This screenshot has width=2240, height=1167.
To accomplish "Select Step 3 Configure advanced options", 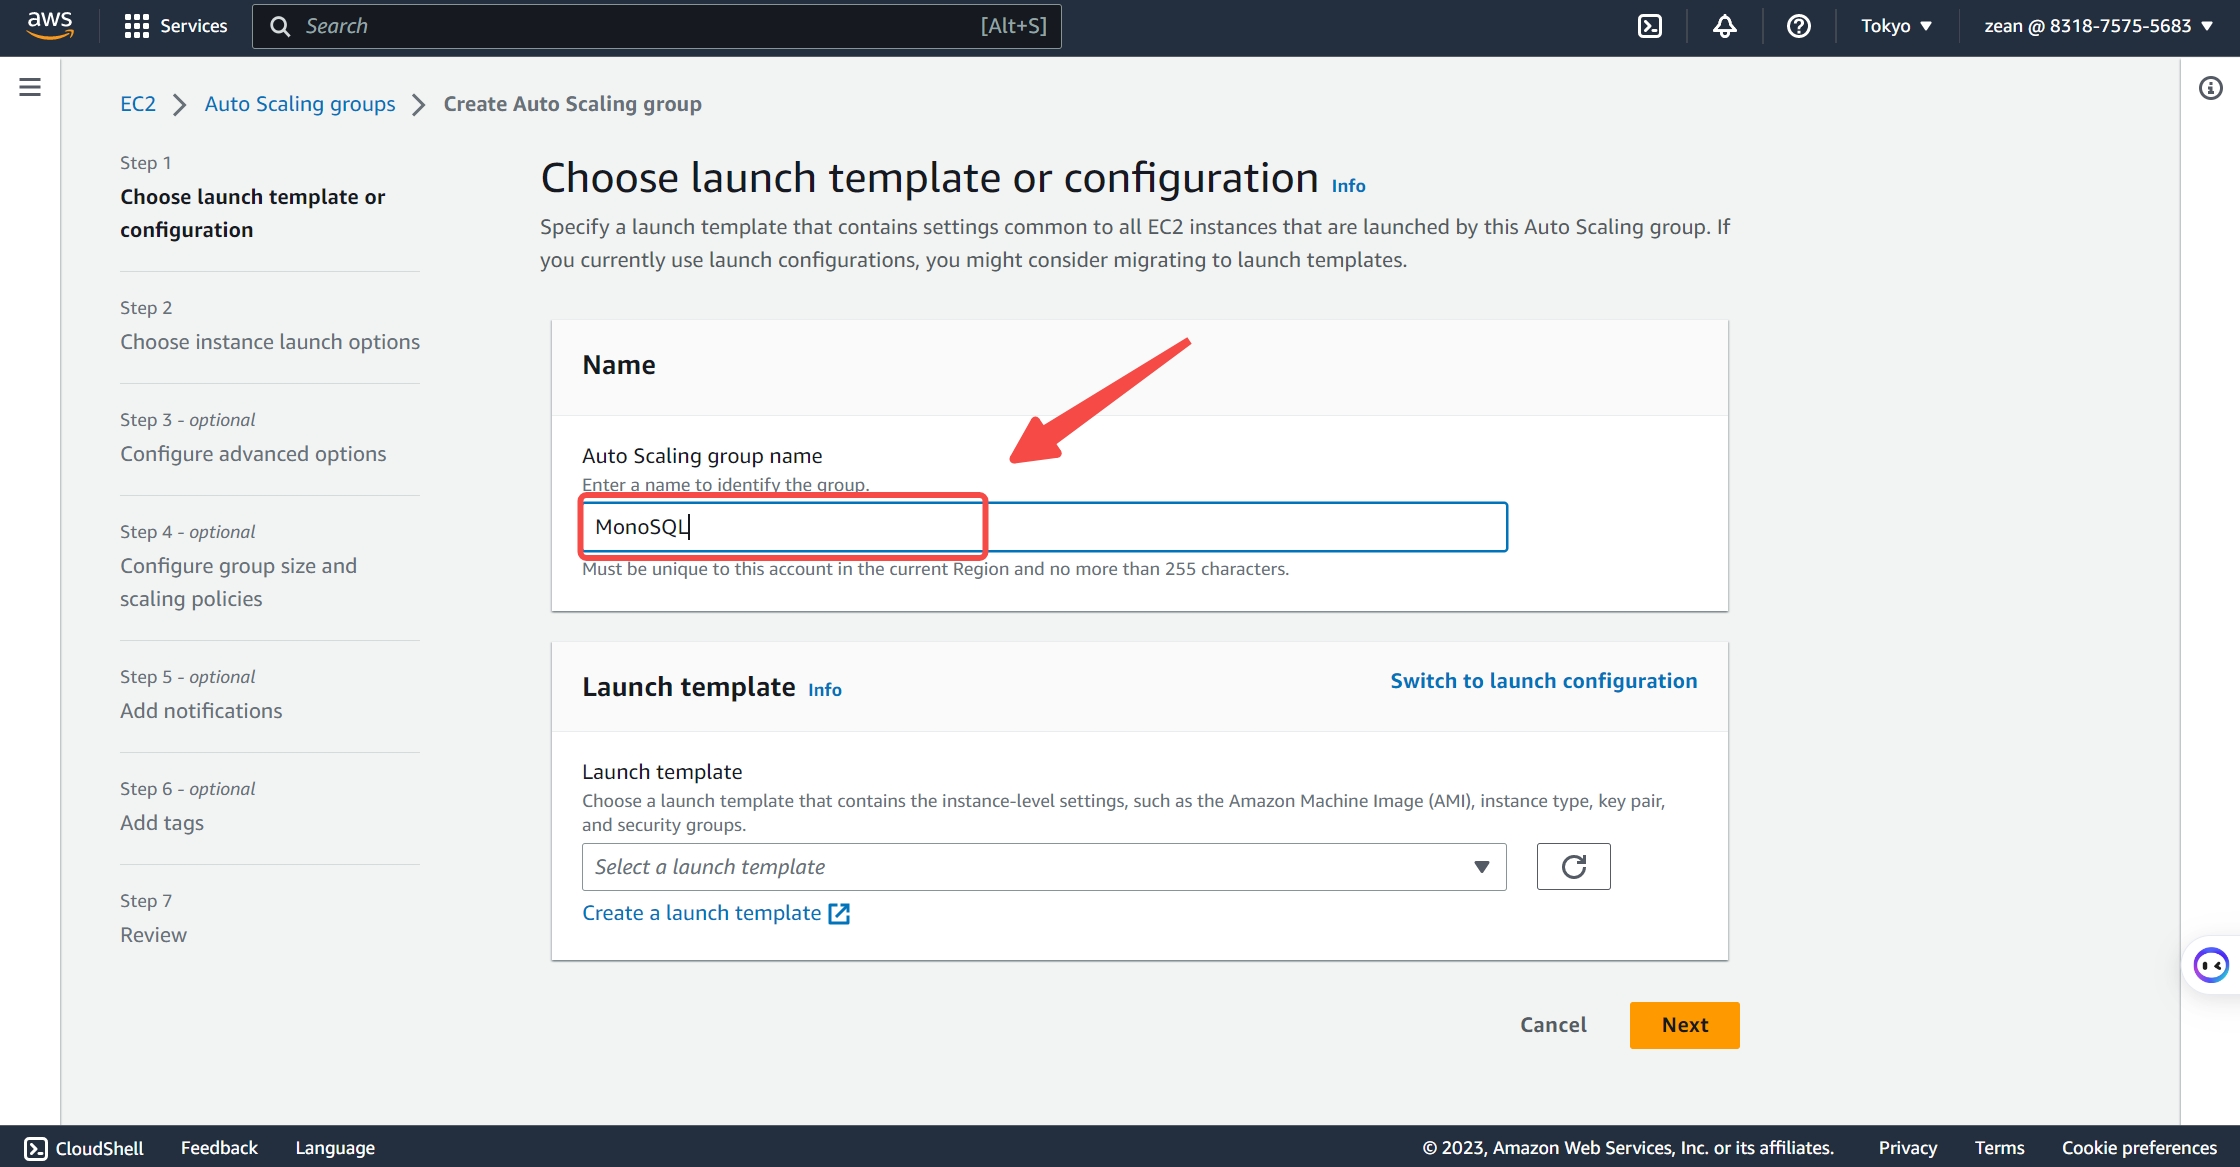I will [x=253, y=454].
